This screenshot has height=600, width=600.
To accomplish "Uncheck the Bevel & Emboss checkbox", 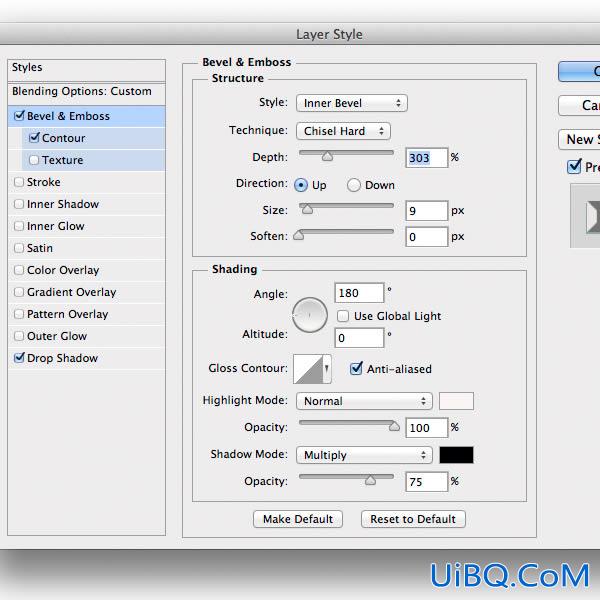I will click(19, 116).
